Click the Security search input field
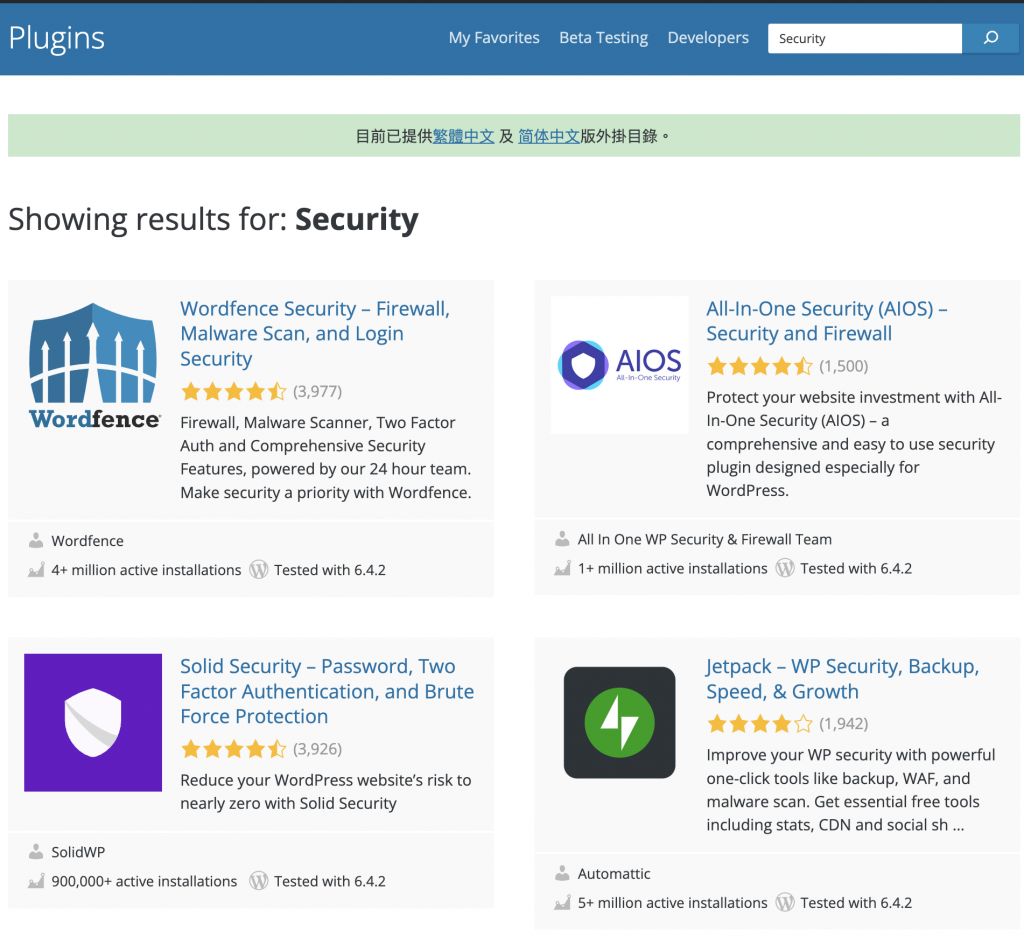 865,38
